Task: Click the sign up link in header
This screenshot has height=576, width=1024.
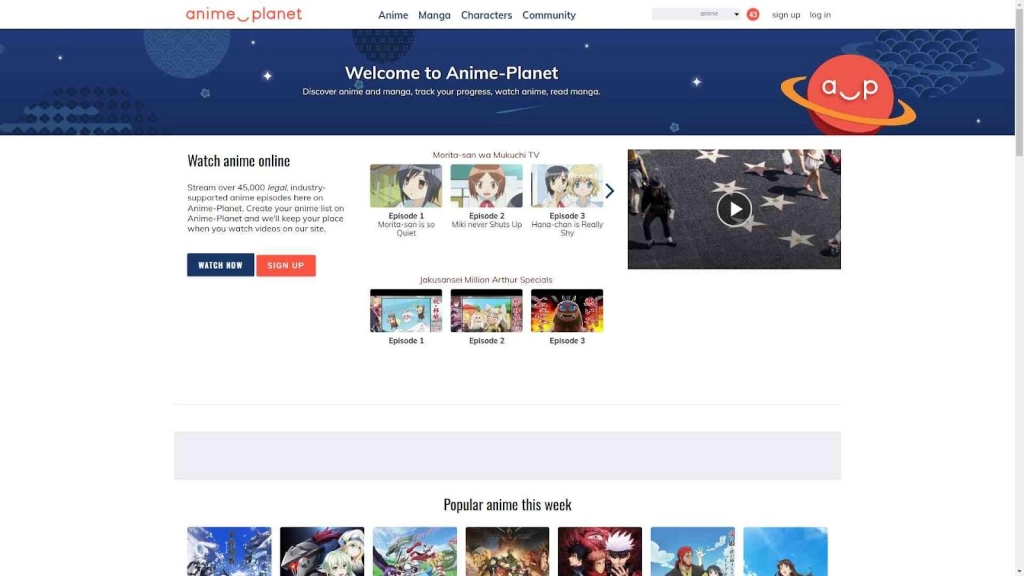Action: 786,15
